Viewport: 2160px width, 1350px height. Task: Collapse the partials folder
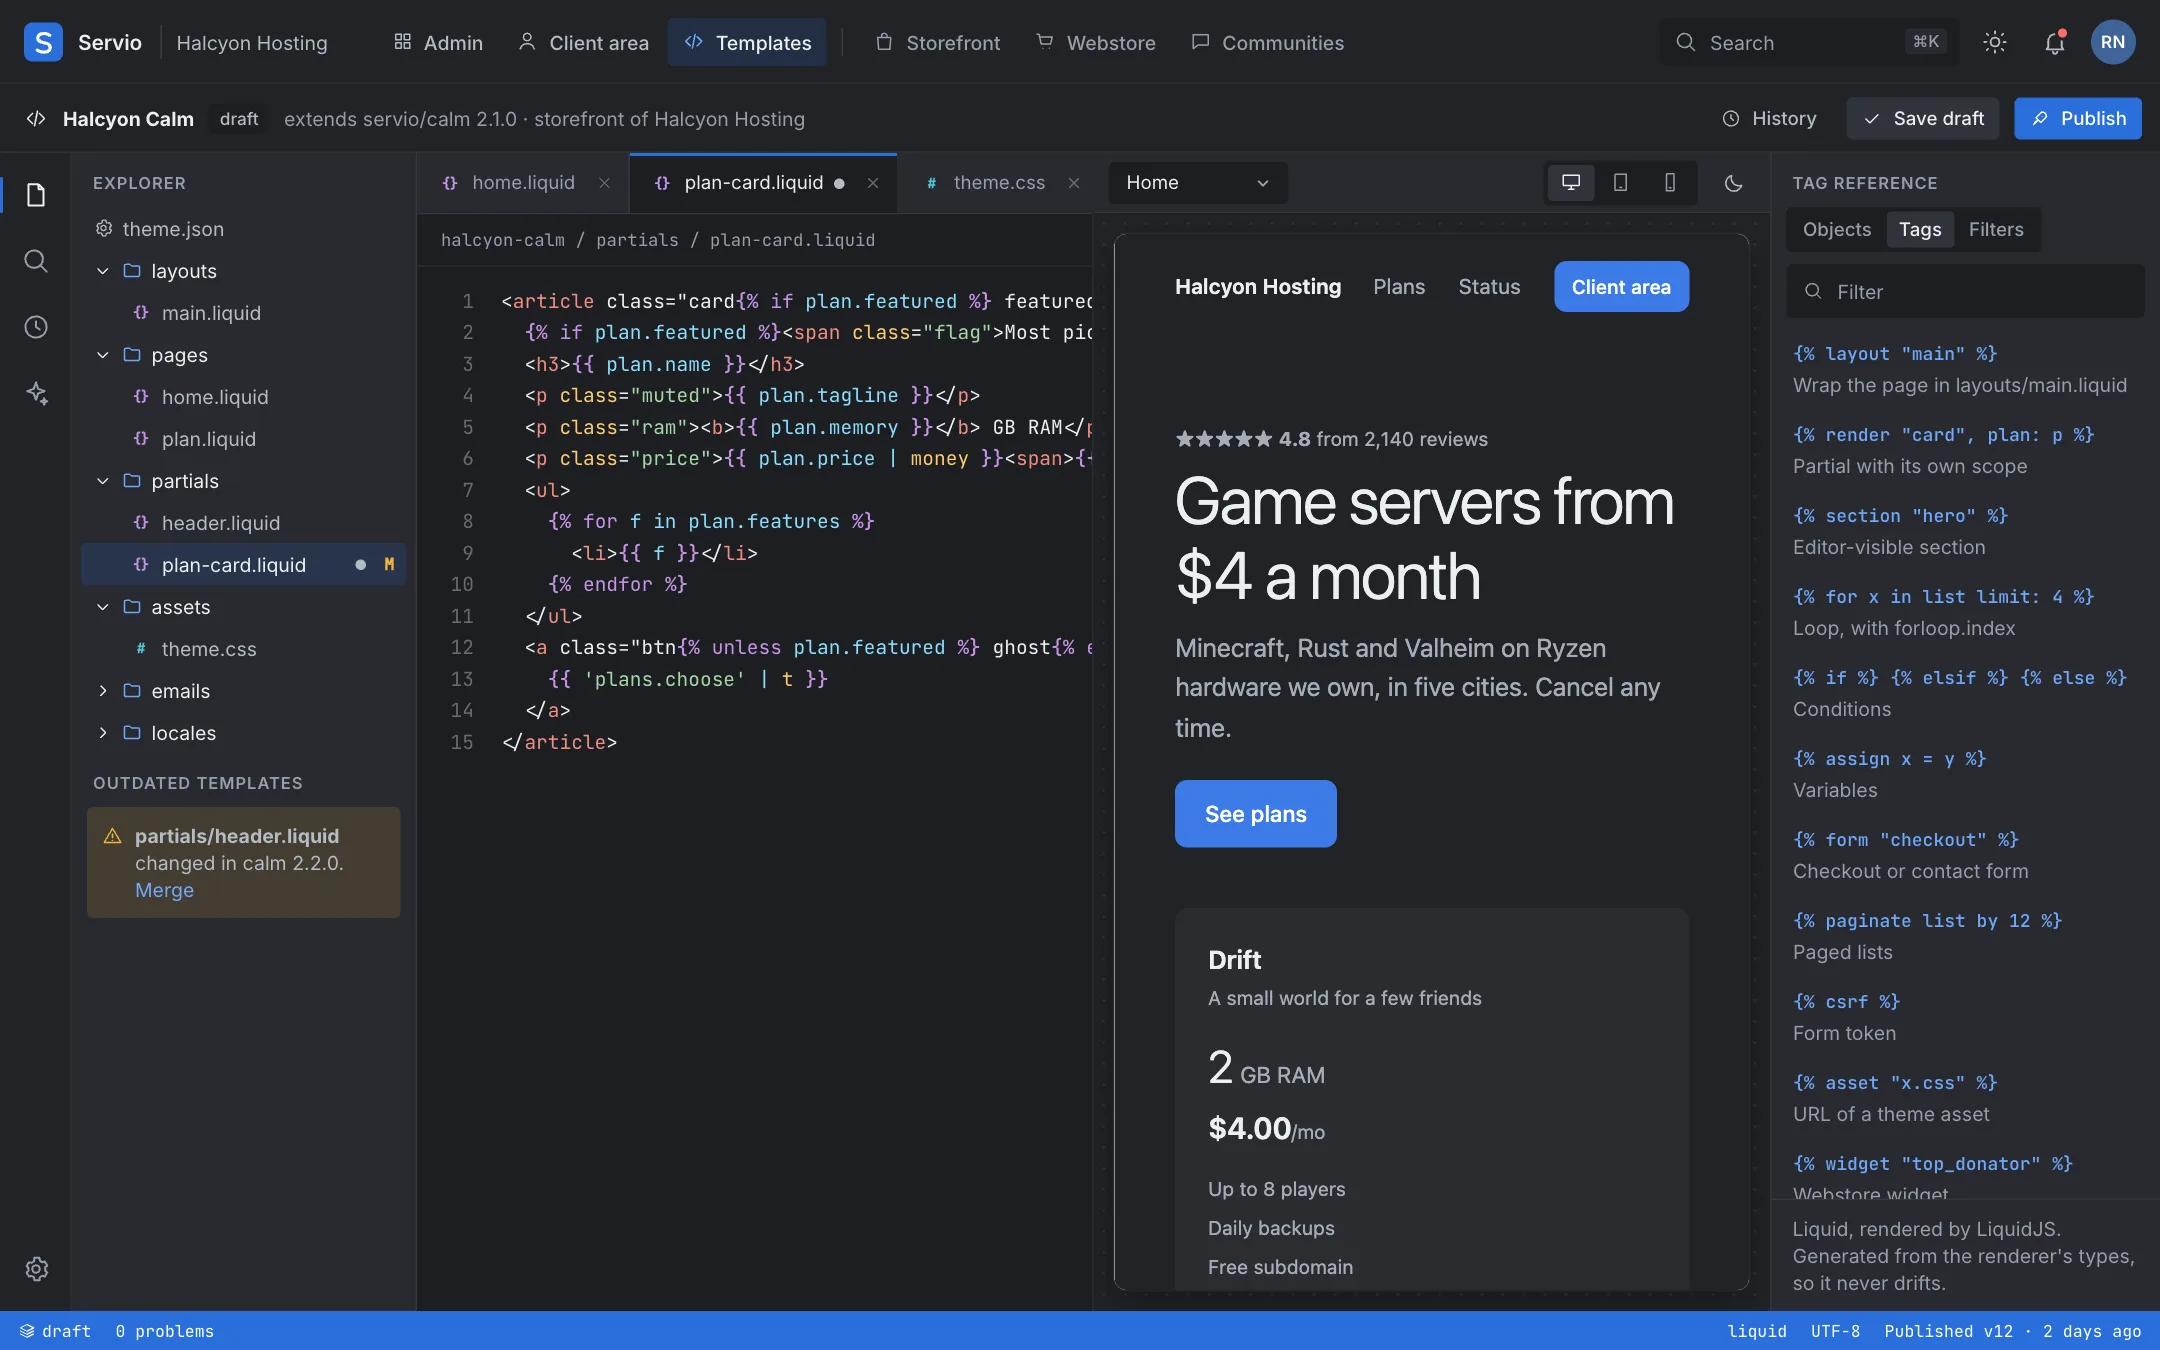[102, 481]
